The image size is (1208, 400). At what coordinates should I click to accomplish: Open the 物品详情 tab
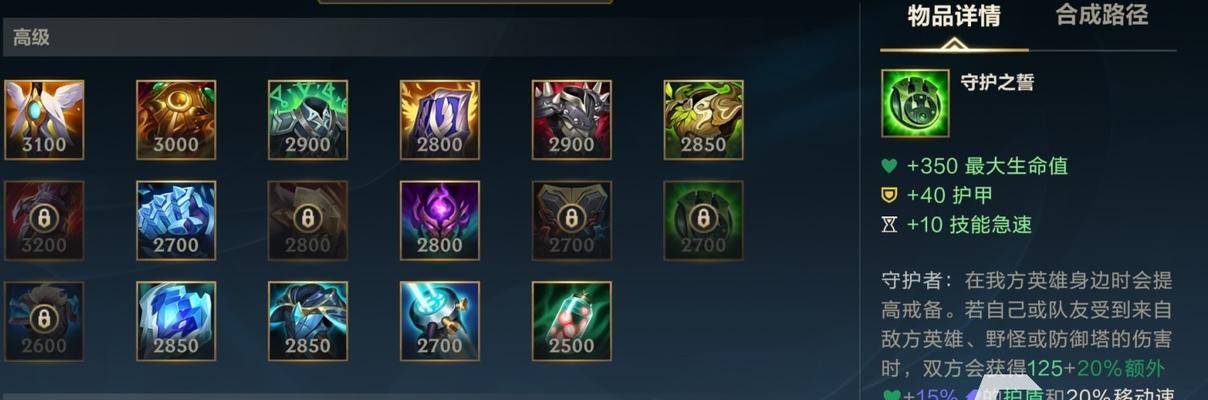(954, 16)
